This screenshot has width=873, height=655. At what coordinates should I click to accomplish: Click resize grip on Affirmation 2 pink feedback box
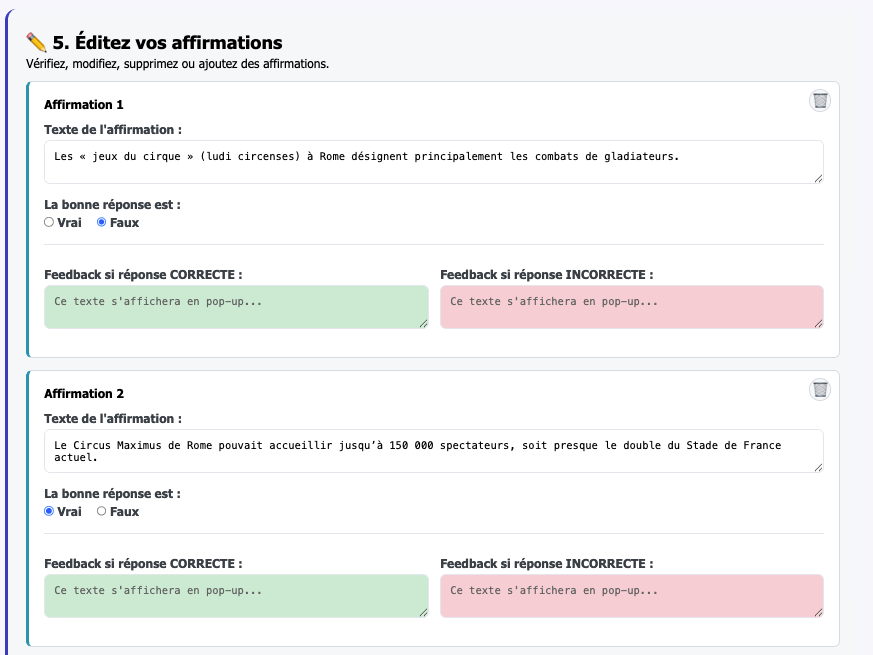pyautogui.click(x=818, y=612)
